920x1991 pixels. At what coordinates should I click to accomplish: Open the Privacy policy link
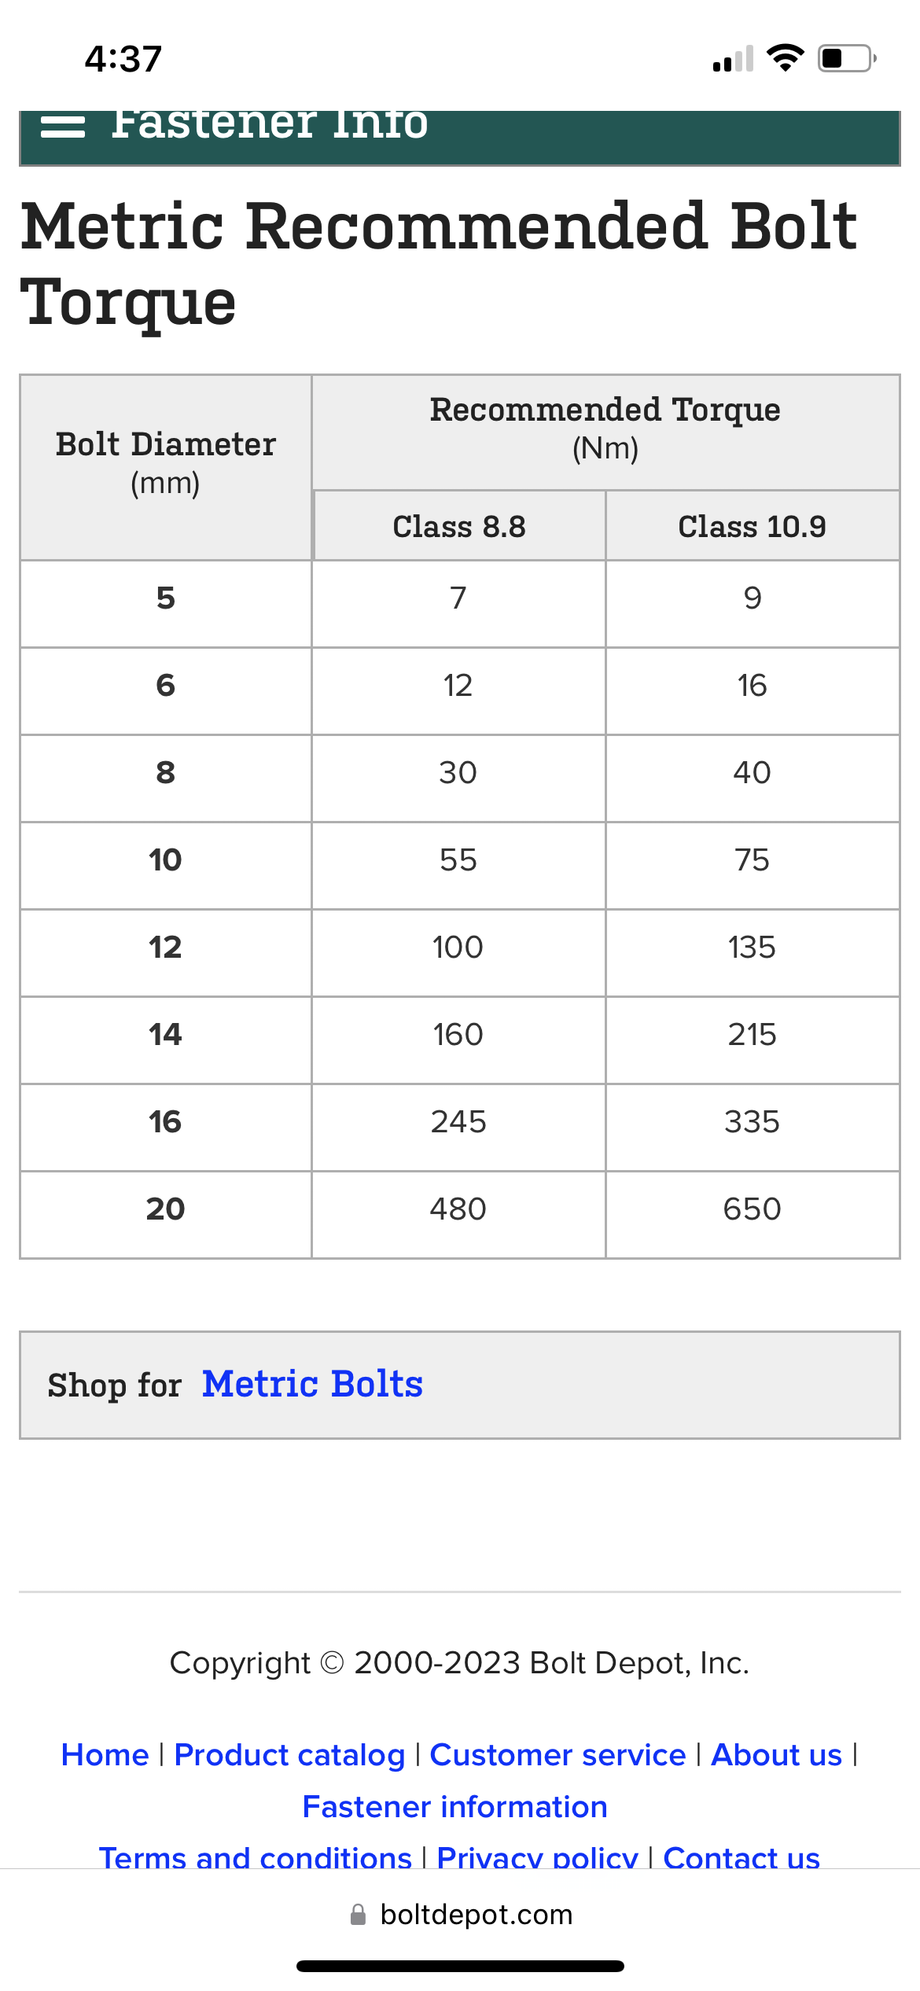click(537, 1857)
